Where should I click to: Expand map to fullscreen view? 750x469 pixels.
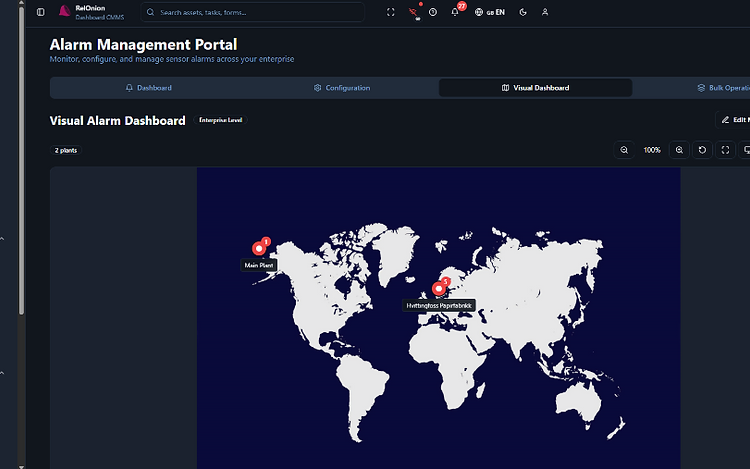coord(725,150)
